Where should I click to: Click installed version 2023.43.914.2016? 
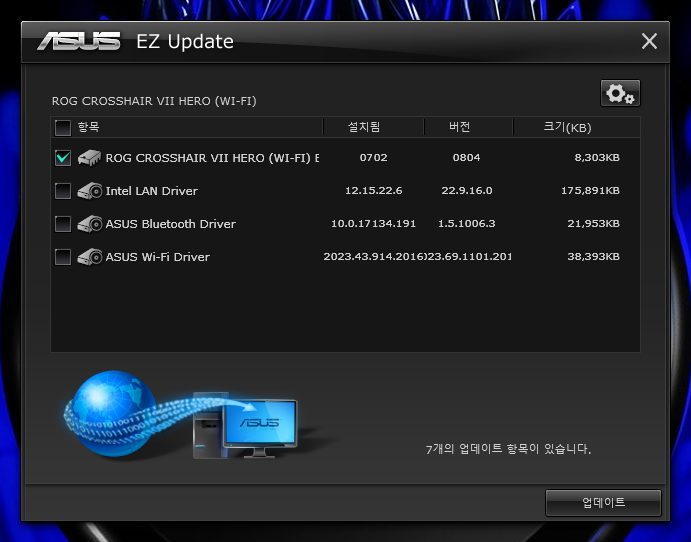[x=375, y=257]
